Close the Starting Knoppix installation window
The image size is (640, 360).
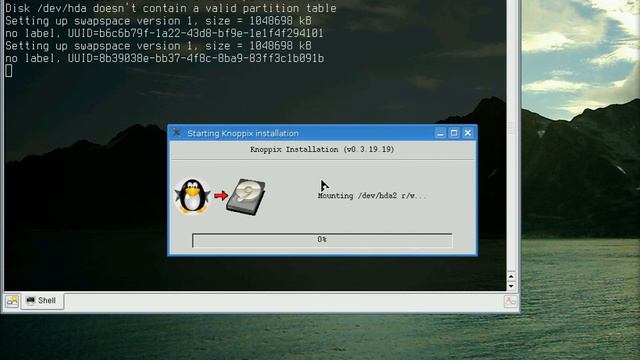click(468, 133)
